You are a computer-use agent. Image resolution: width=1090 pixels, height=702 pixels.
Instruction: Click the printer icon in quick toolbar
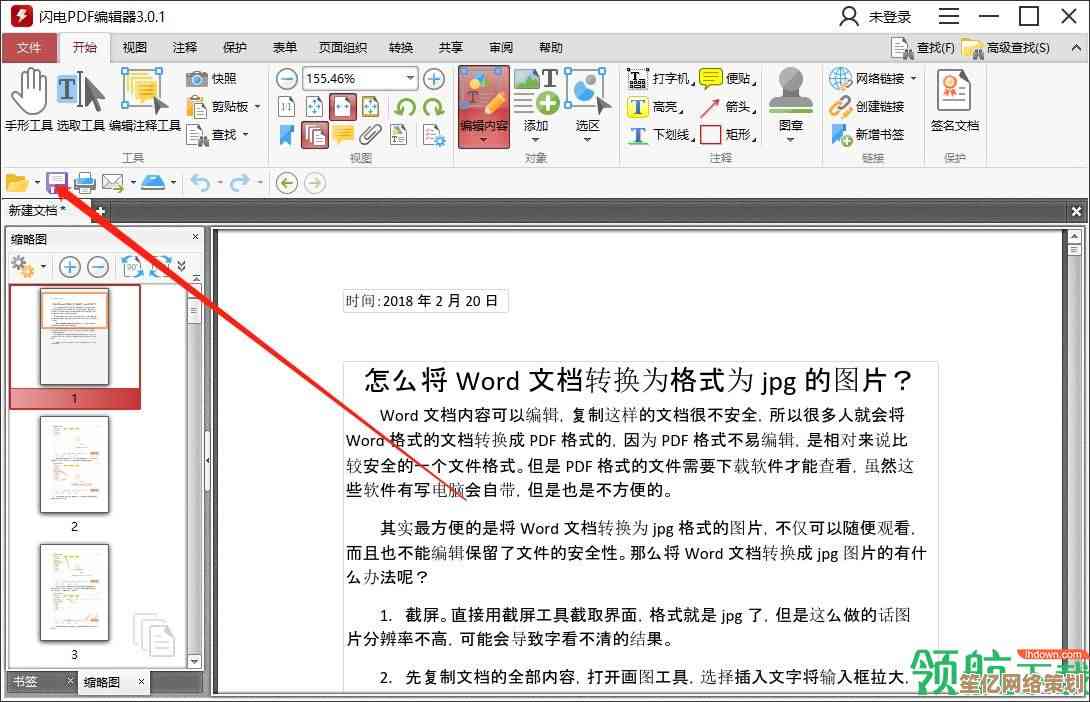tap(85, 182)
